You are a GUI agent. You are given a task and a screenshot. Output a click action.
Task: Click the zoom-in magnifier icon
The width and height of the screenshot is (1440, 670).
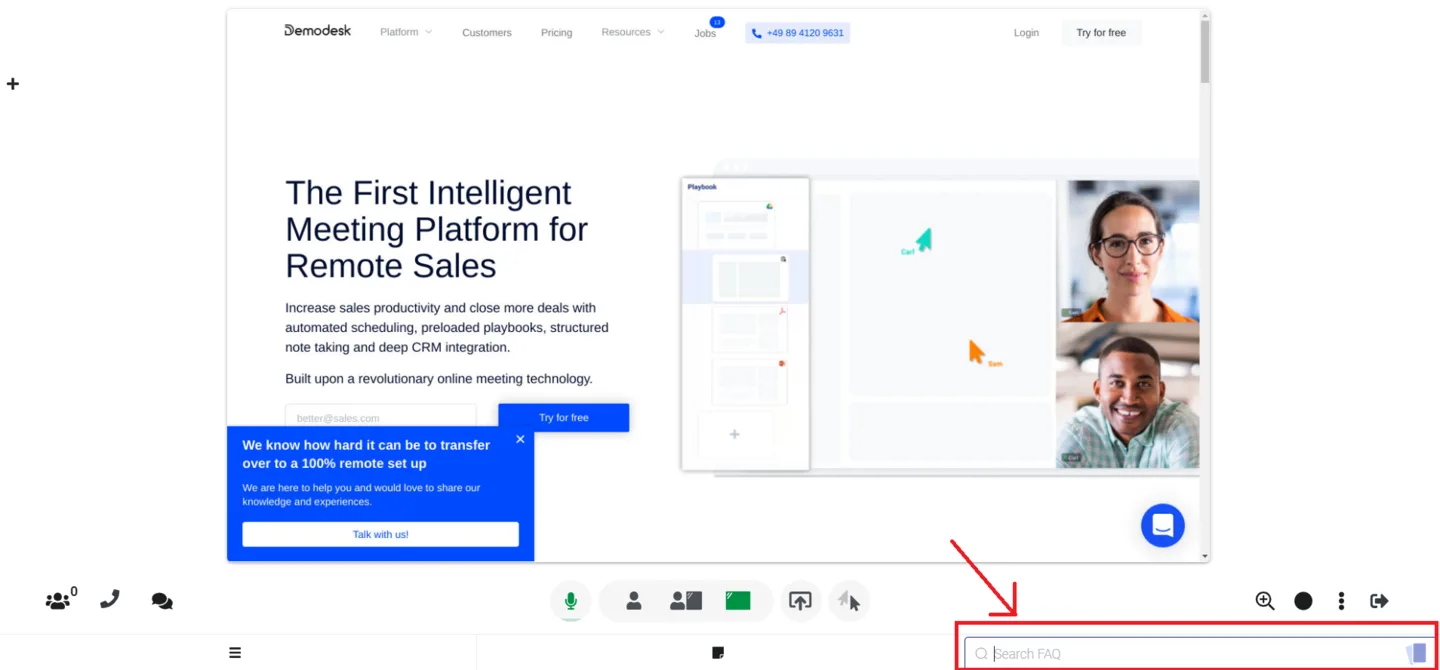[1265, 601]
